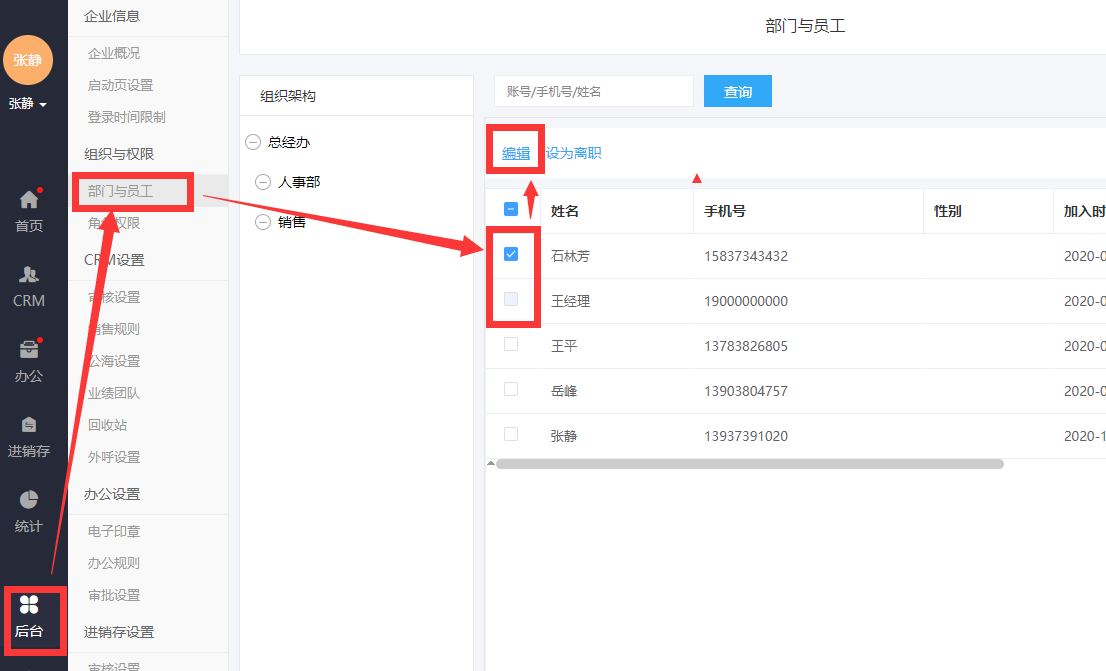Check the 王平 row checkbox

click(511, 344)
